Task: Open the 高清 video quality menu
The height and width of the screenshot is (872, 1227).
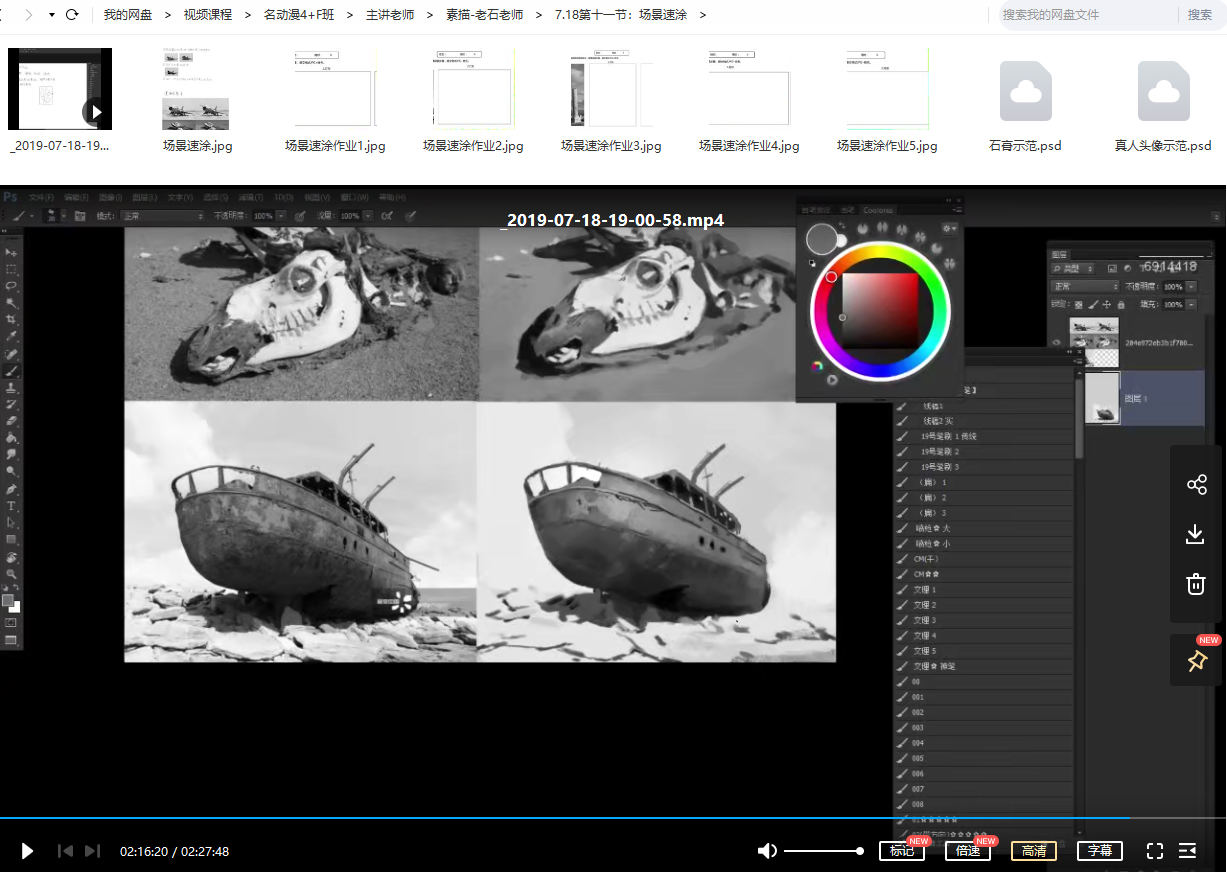Action: click(1033, 851)
